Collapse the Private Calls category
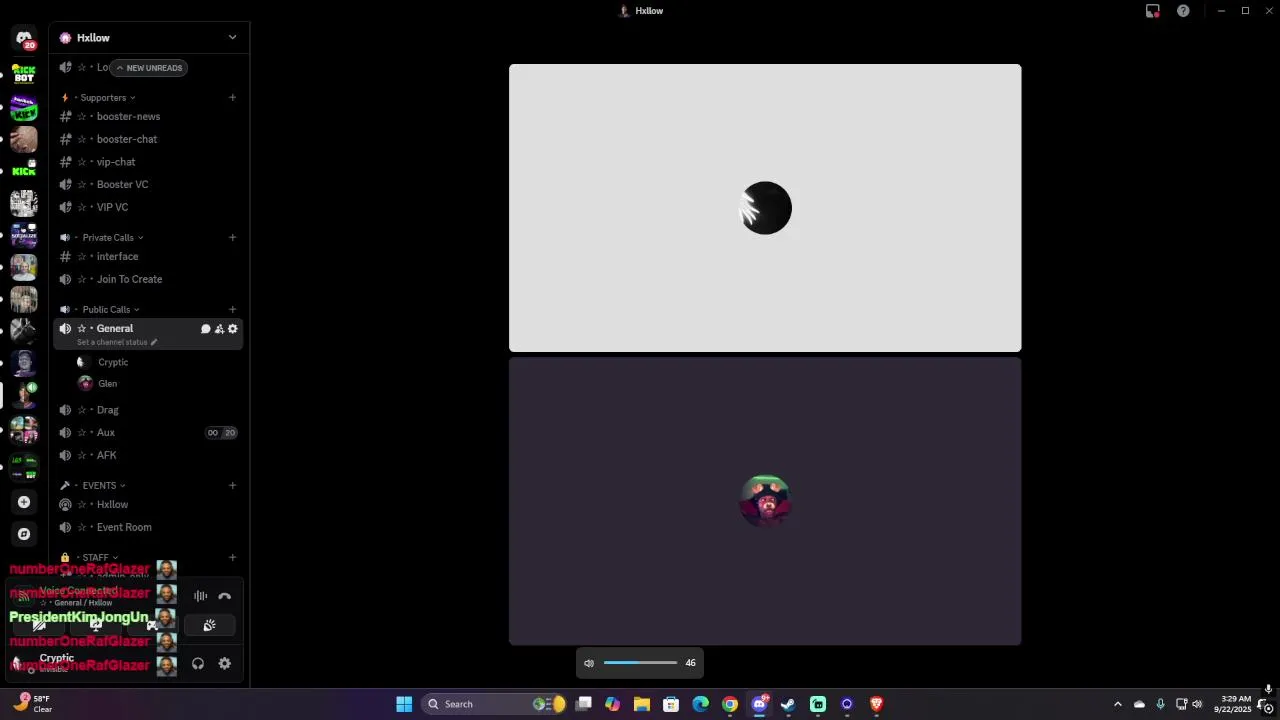The width and height of the screenshot is (1280, 720). (x=108, y=238)
